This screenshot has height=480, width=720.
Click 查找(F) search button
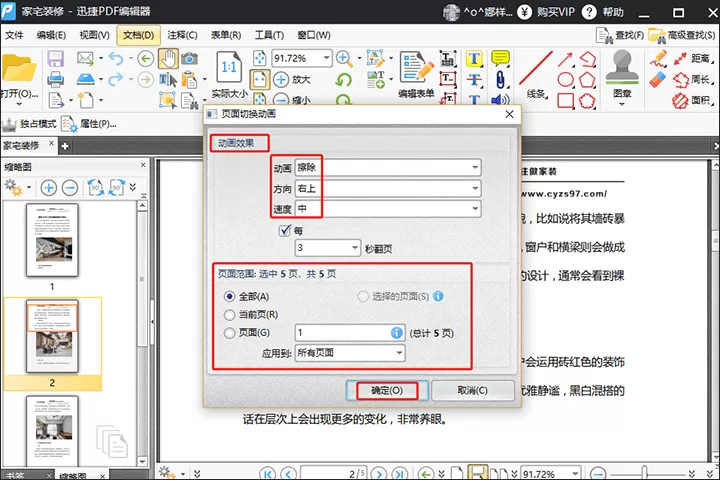click(620, 35)
